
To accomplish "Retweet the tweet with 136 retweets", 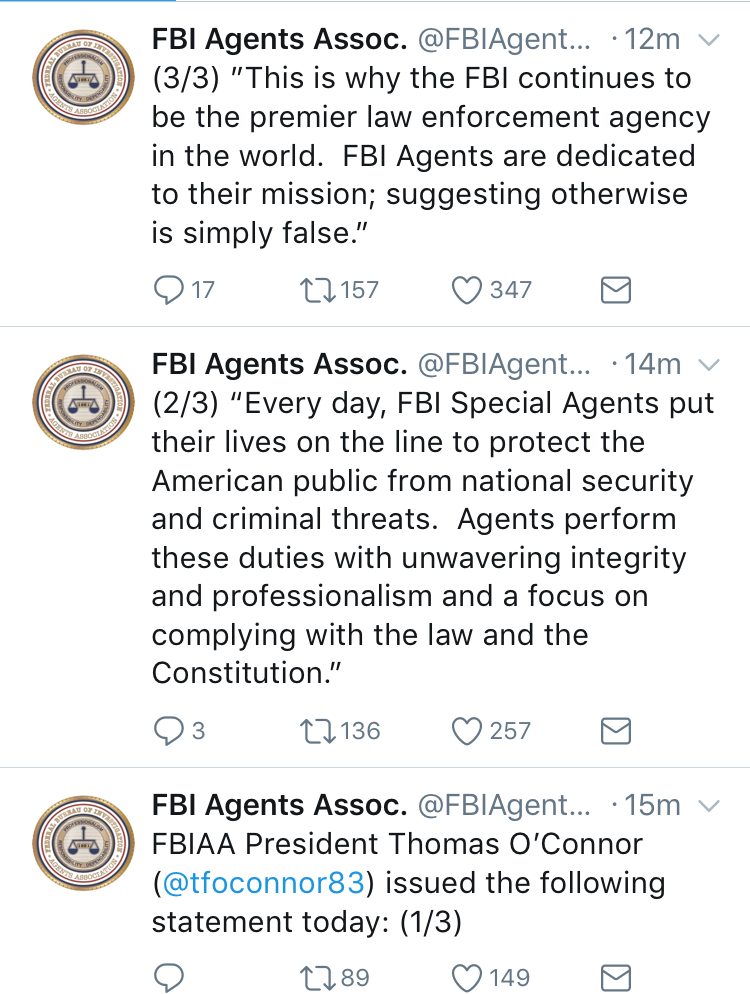I will (318, 731).
